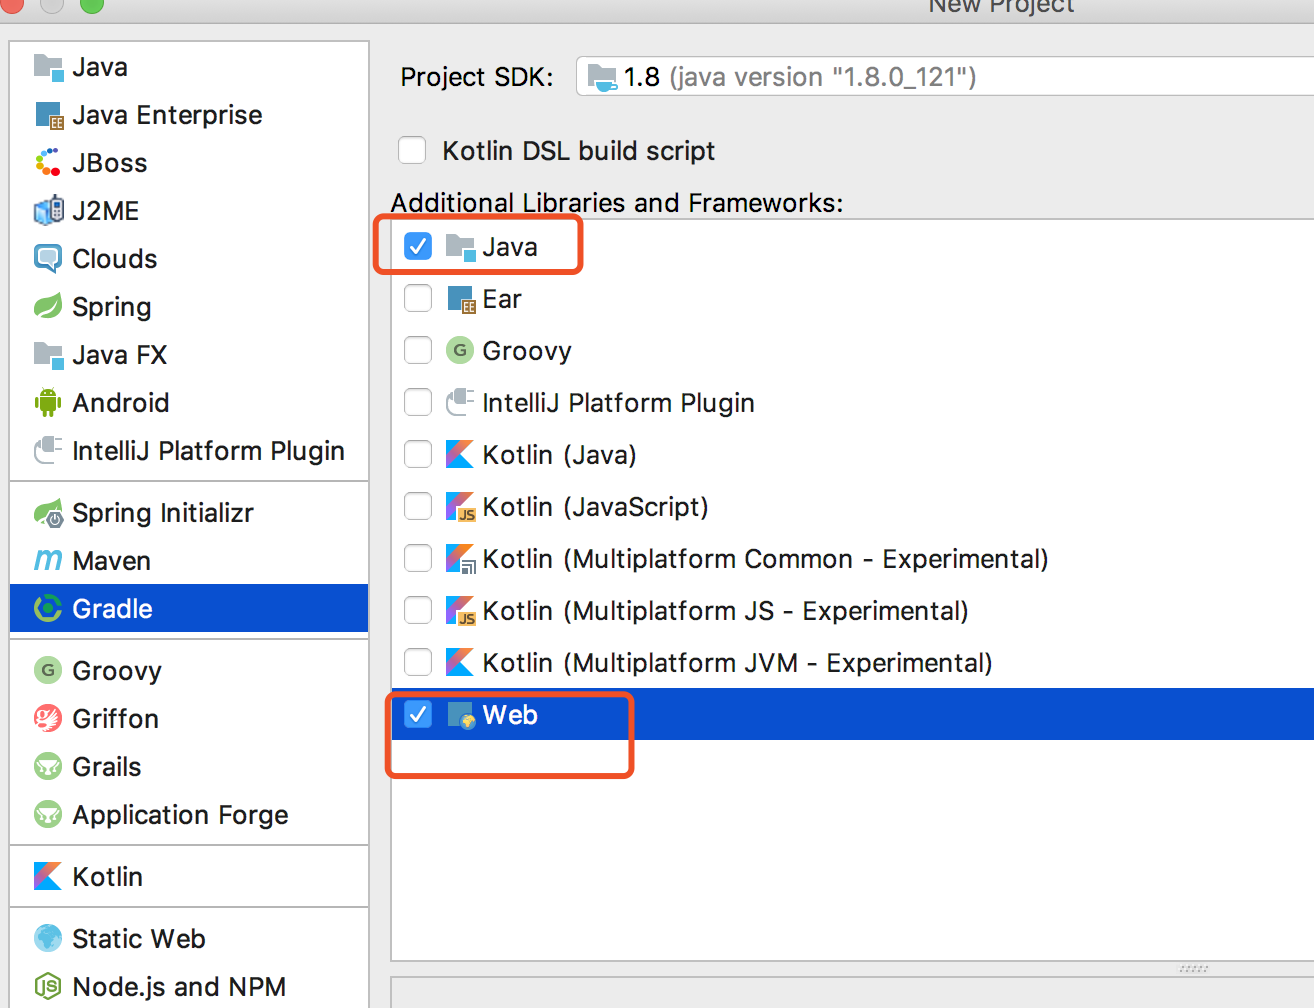Select the Gradle label in sidebar
Viewport: 1314px width, 1008px height.
tap(112, 609)
